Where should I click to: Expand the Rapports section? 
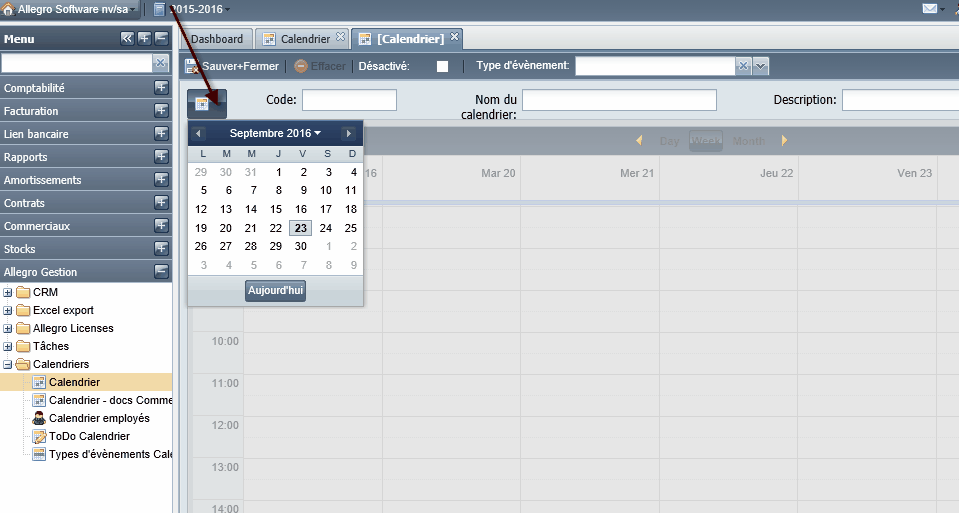click(161, 157)
